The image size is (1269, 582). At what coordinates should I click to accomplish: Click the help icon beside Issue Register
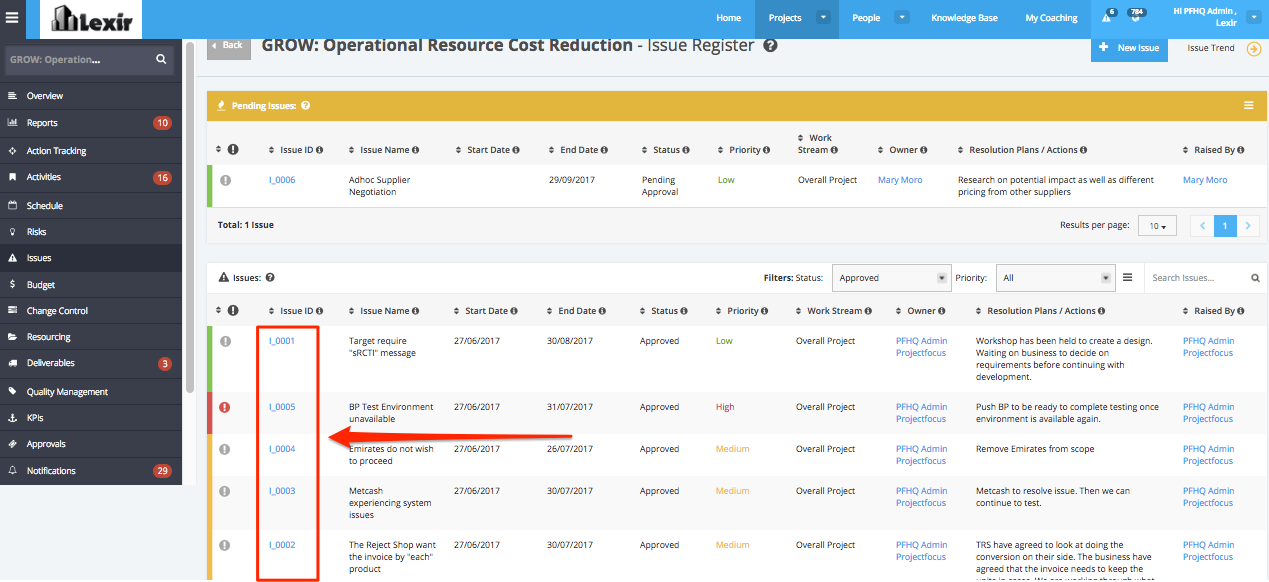(x=770, y=45)
